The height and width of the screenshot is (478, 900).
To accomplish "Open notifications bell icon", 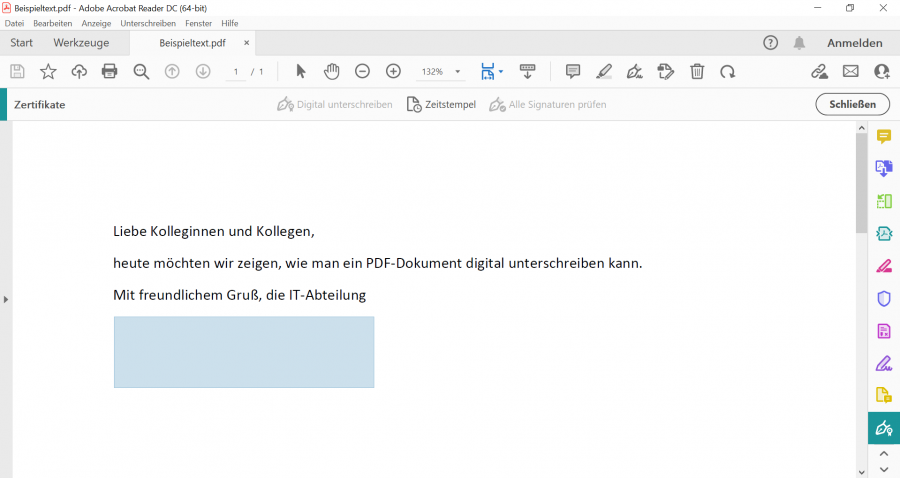I will (799, 43).
